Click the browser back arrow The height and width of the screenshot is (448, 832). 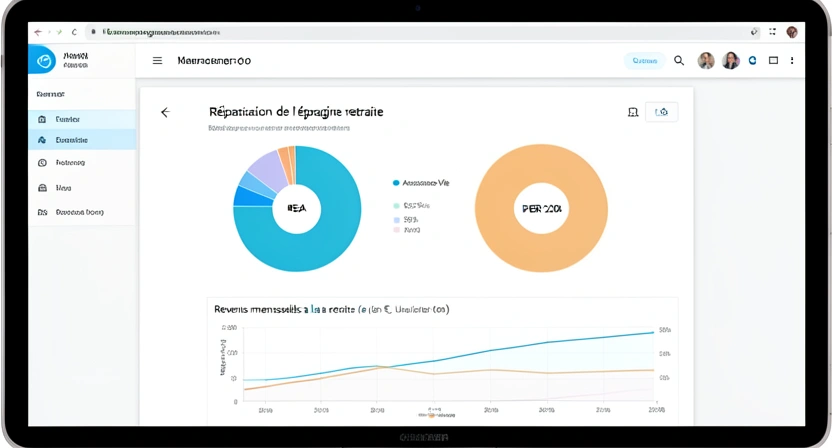(x=38, y=32)
